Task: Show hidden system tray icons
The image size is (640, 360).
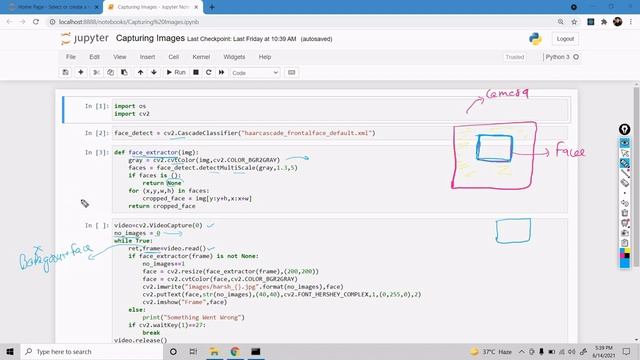Action: click(522, 351)
